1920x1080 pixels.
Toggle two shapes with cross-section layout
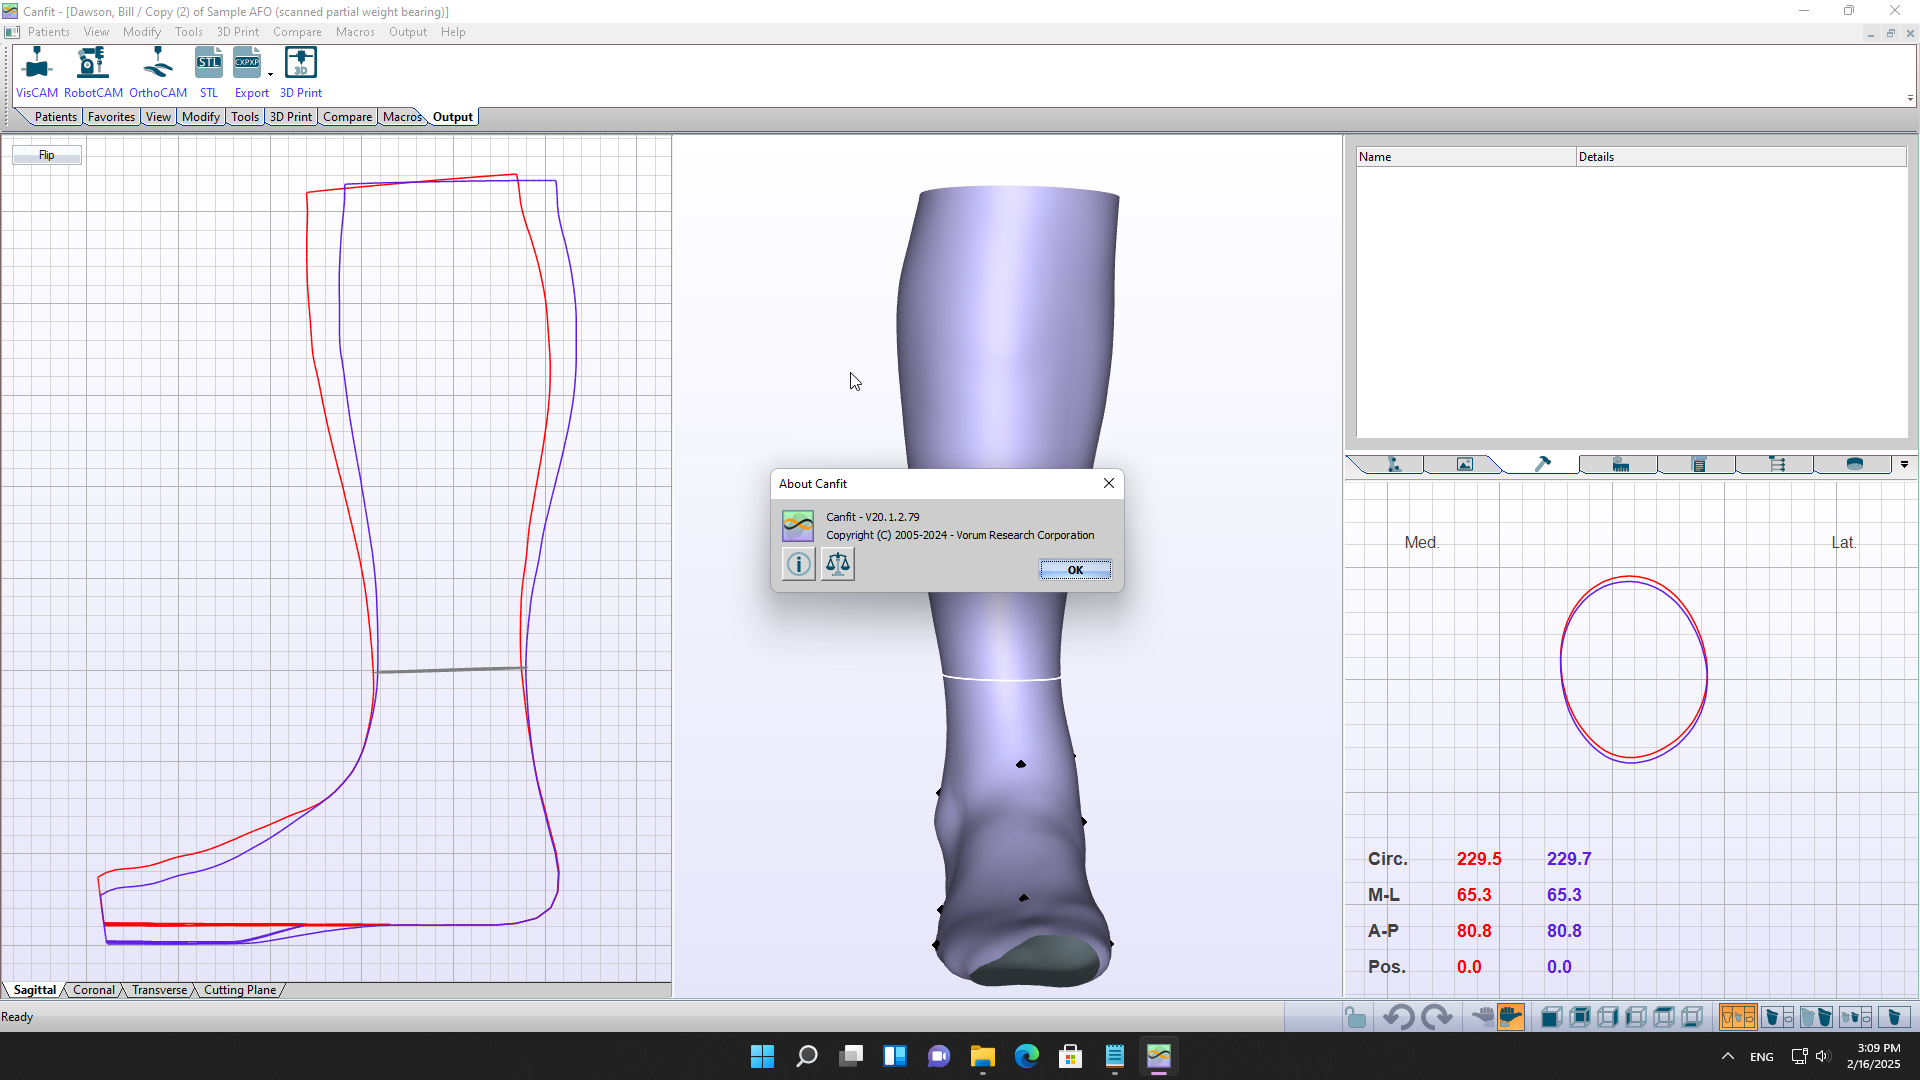(x=1855, y=1018)
